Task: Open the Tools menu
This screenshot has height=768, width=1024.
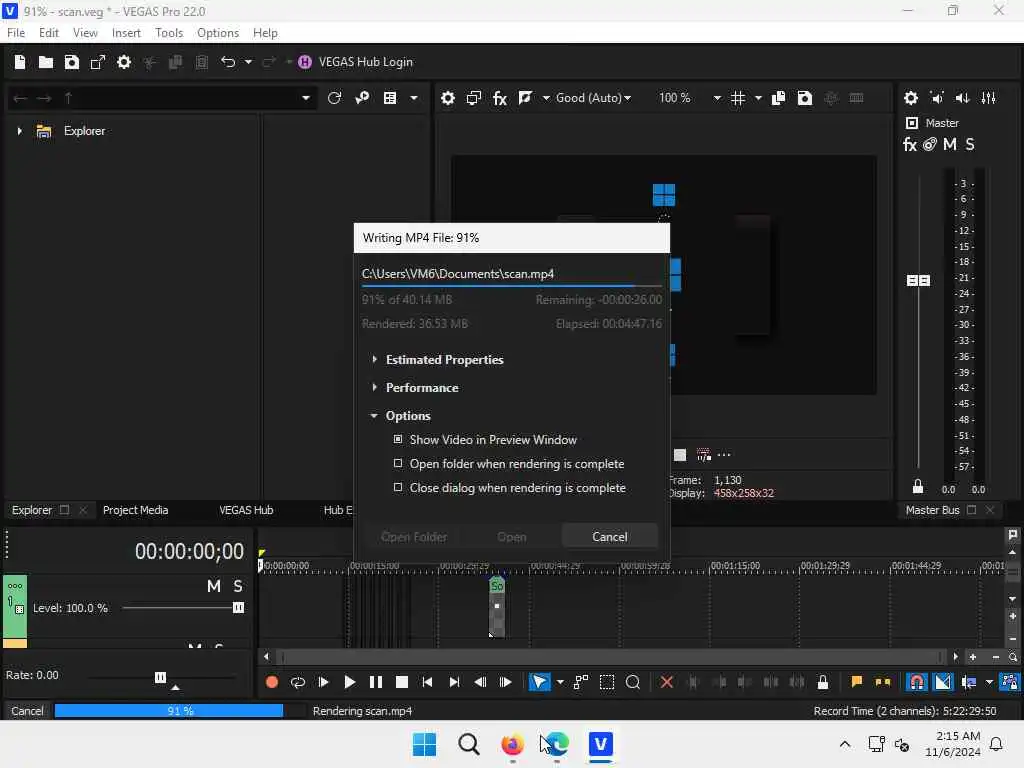Action: tap(169, 33)
